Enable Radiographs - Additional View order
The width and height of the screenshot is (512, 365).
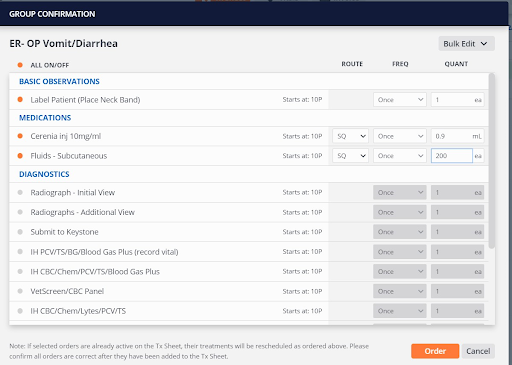[20, 212]
